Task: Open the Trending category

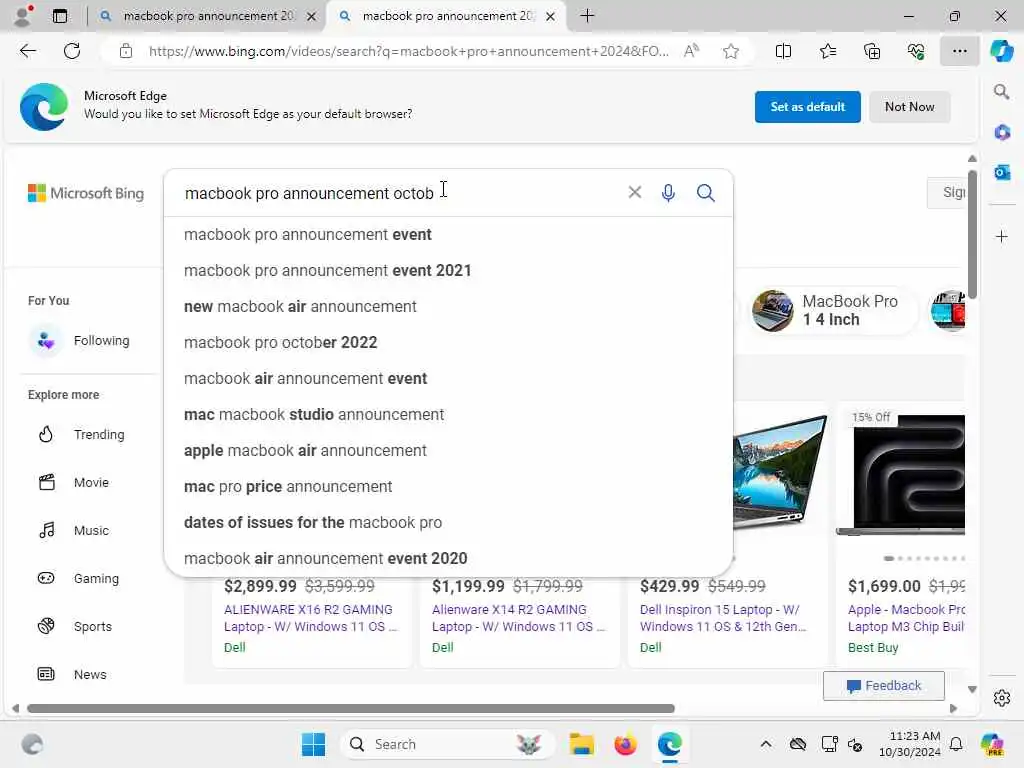Action: pos(83,434)
